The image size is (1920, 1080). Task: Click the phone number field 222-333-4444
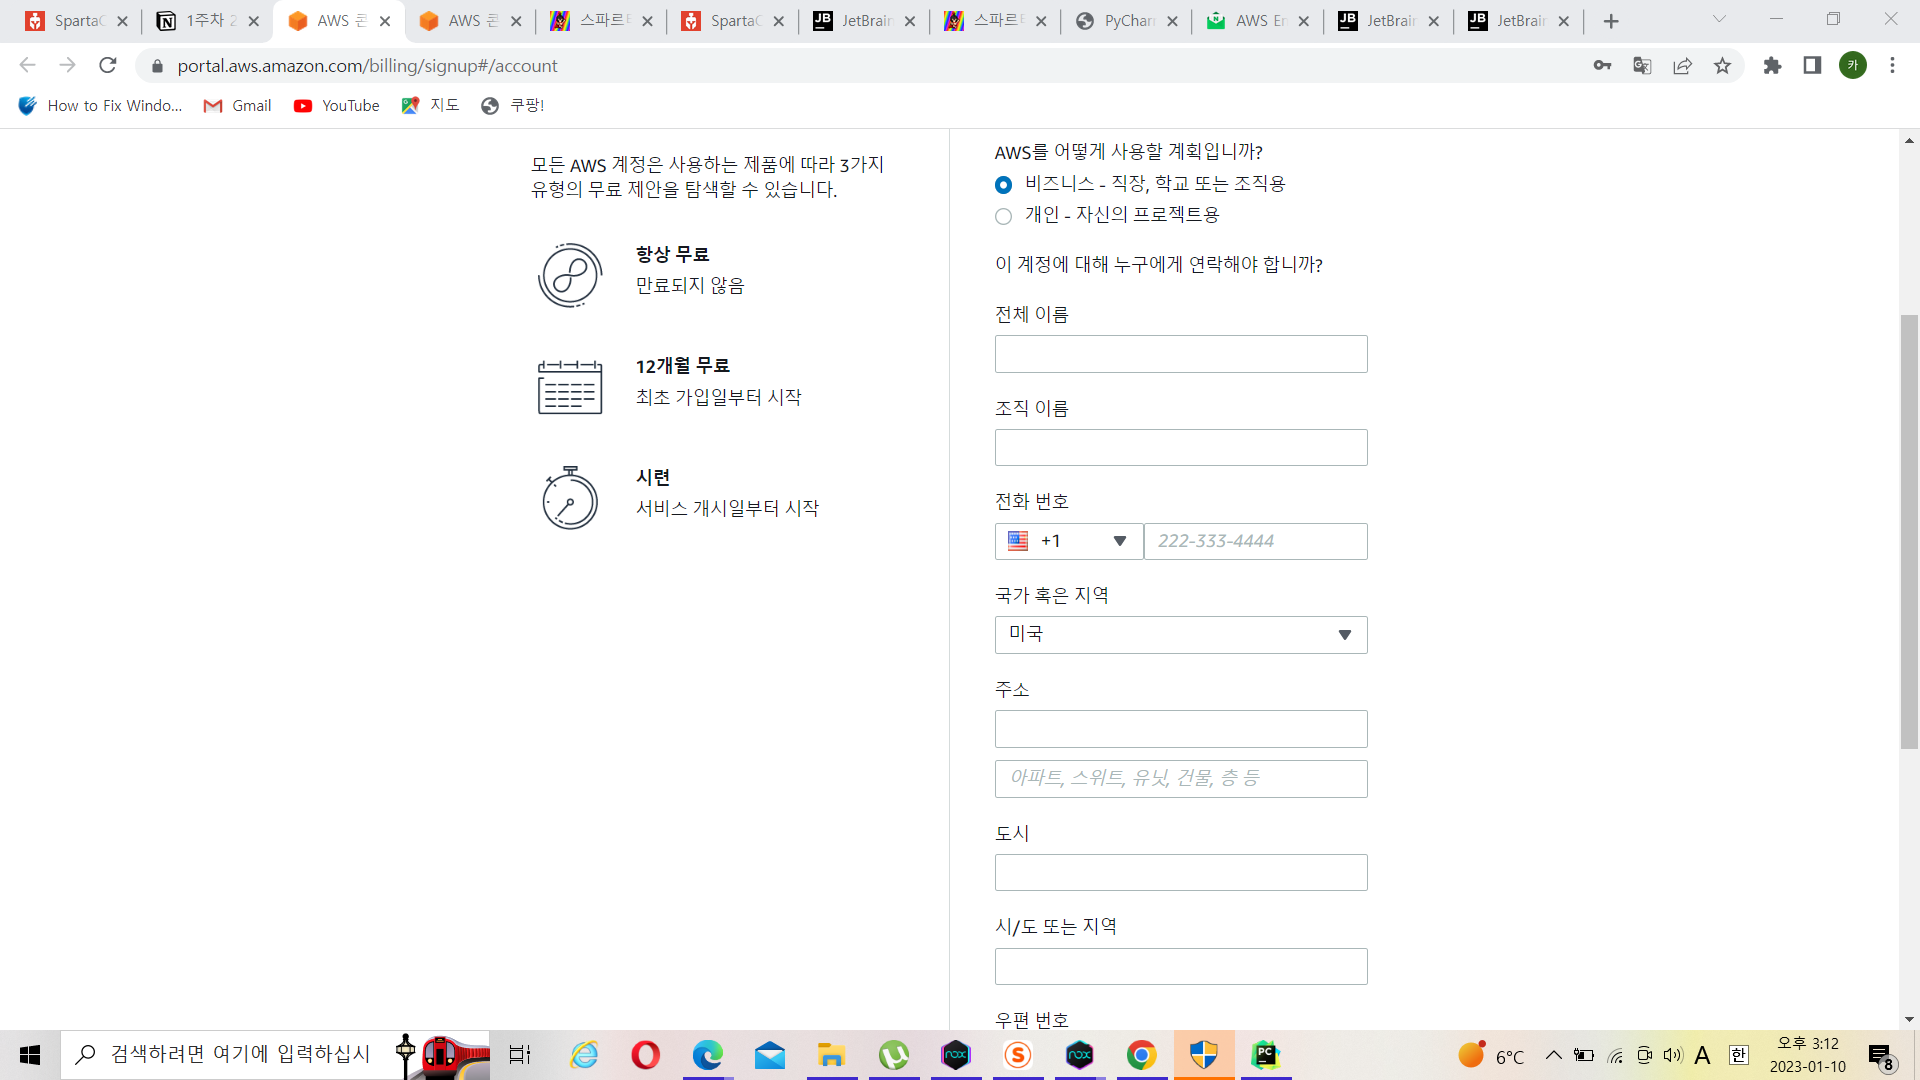click(x=1256, y=541)
